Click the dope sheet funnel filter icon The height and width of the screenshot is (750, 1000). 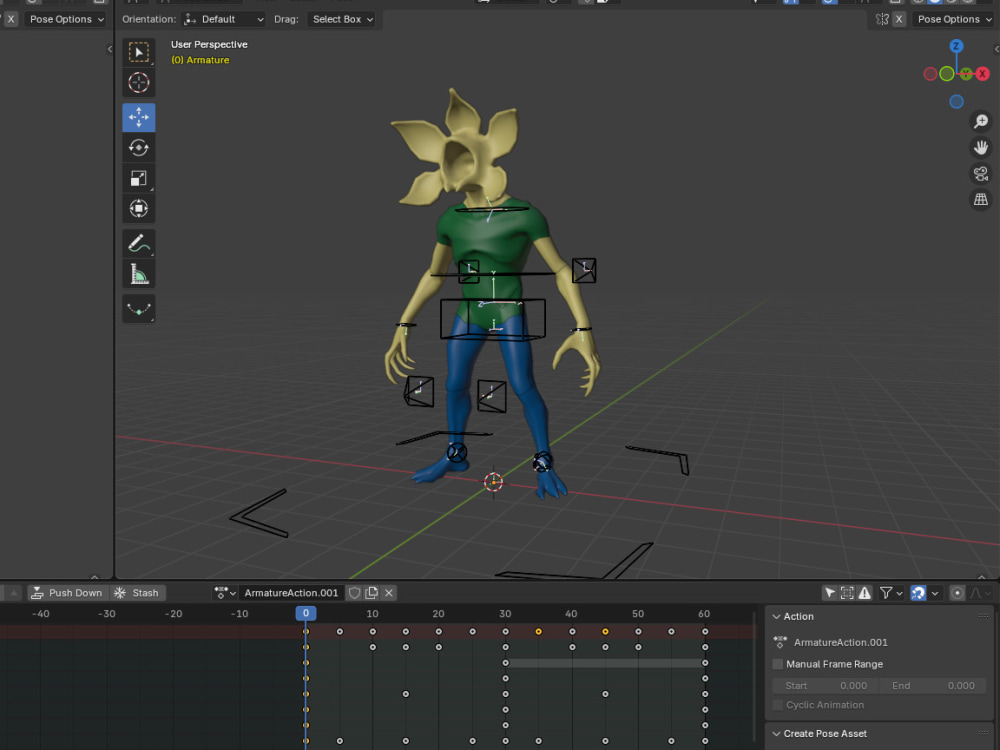(x=886, y=593)
